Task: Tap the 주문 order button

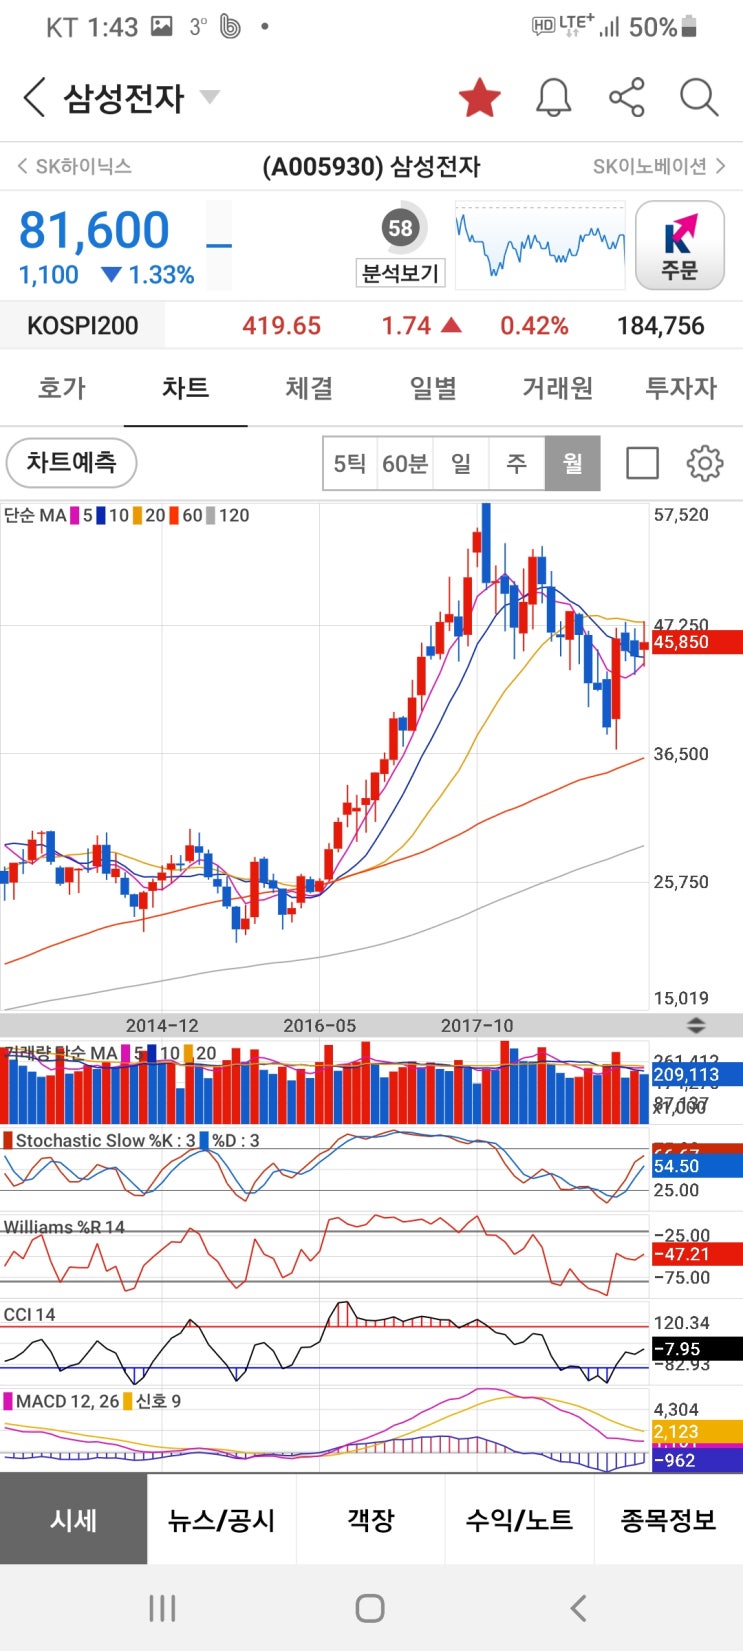Action: coord(679,245)
